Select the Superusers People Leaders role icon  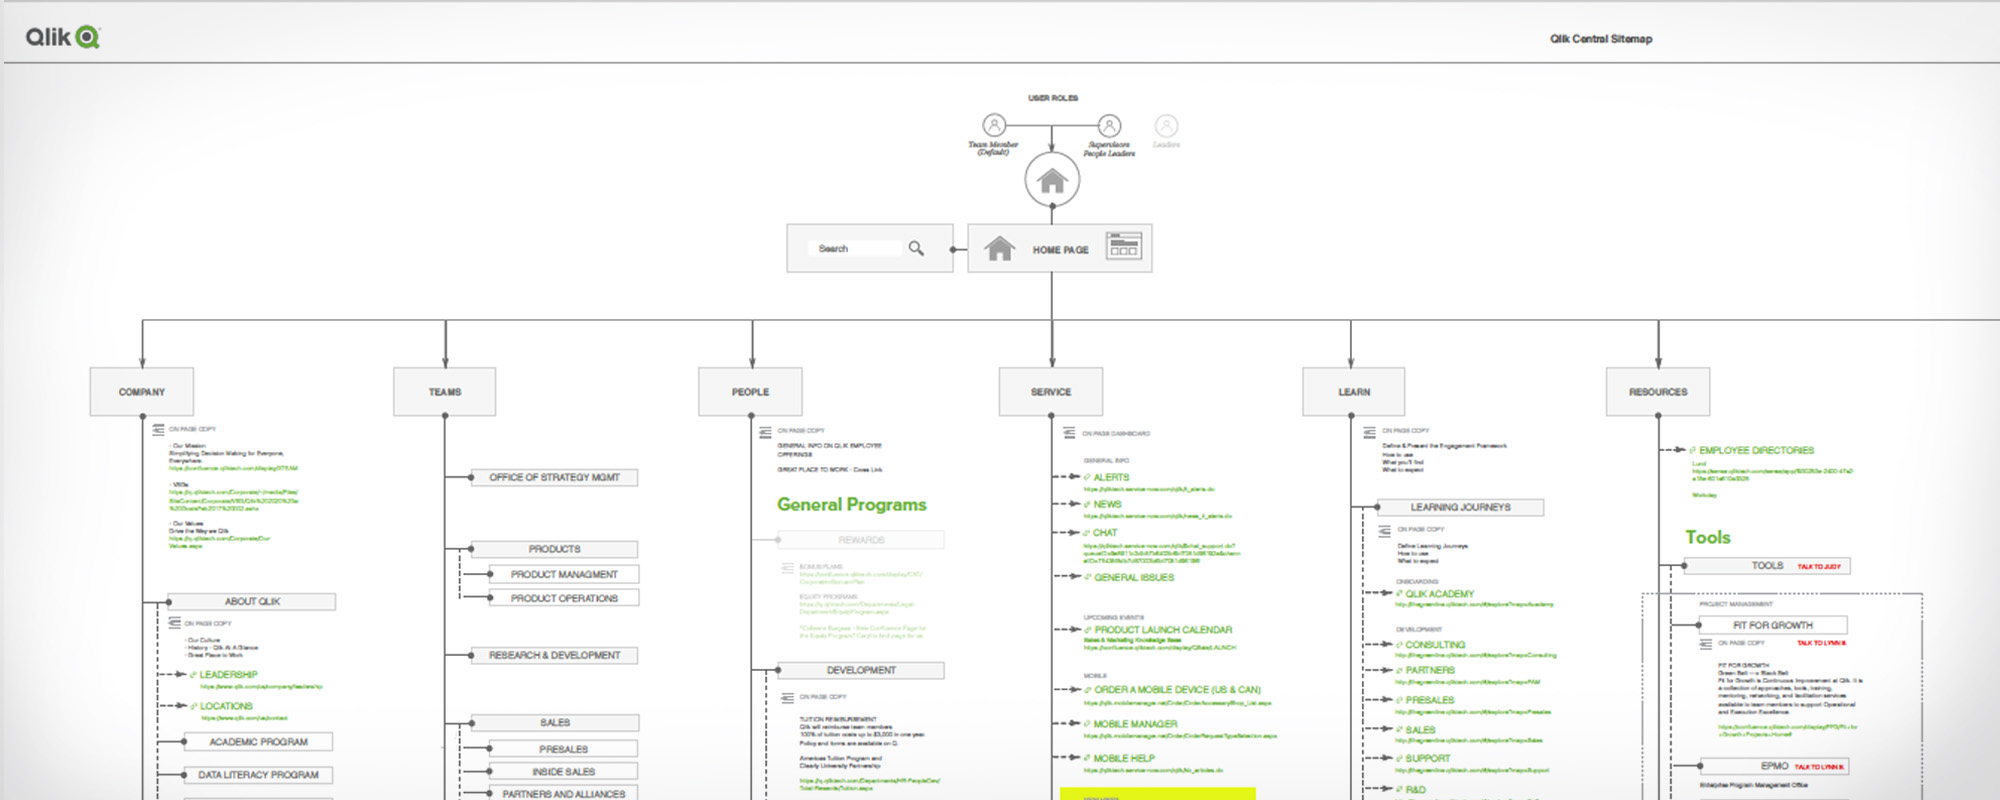[1109, 125]
